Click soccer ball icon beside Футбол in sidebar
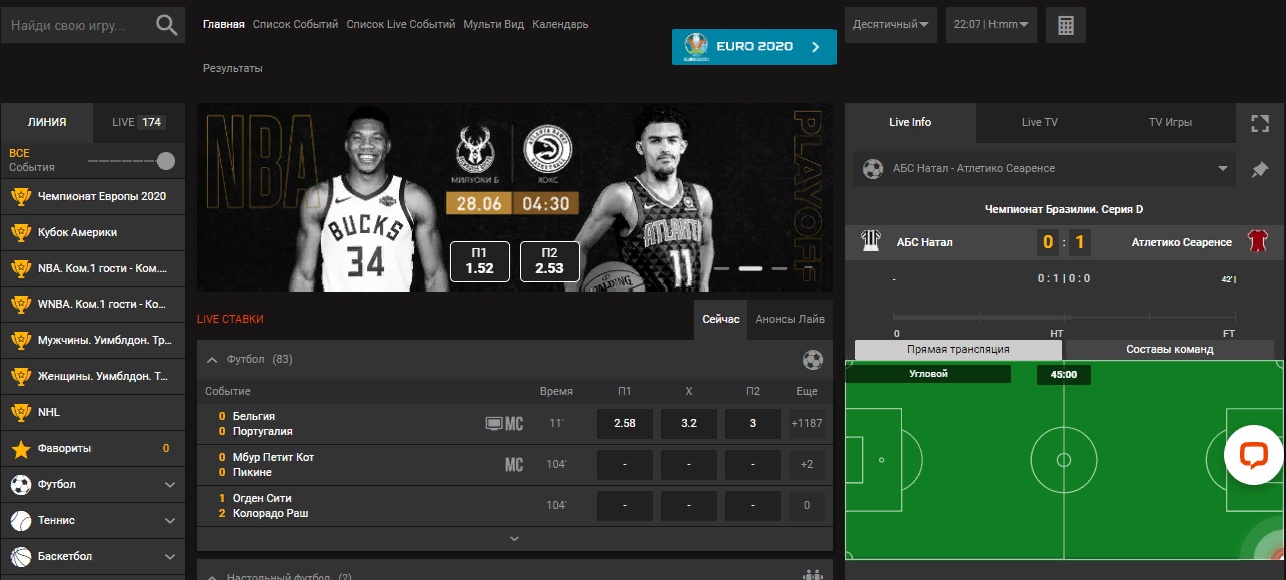Screen dimensions: 1286x580 click(x=21, y=484)
